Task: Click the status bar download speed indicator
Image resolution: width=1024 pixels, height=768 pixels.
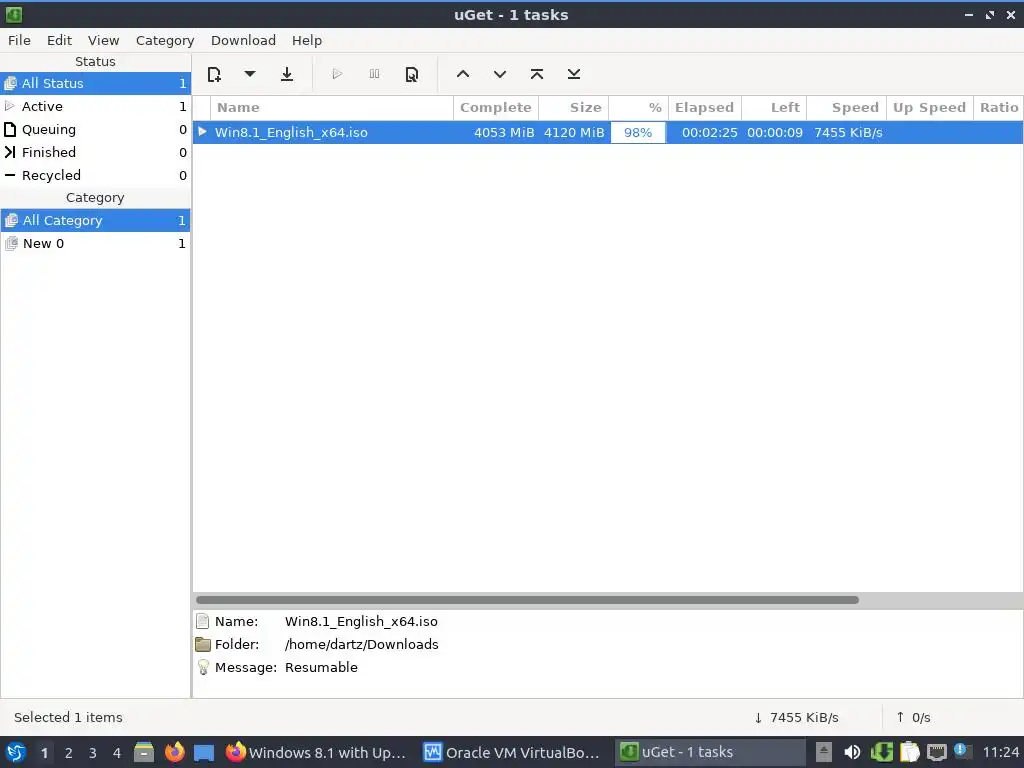Action: [x=797, y=718]
